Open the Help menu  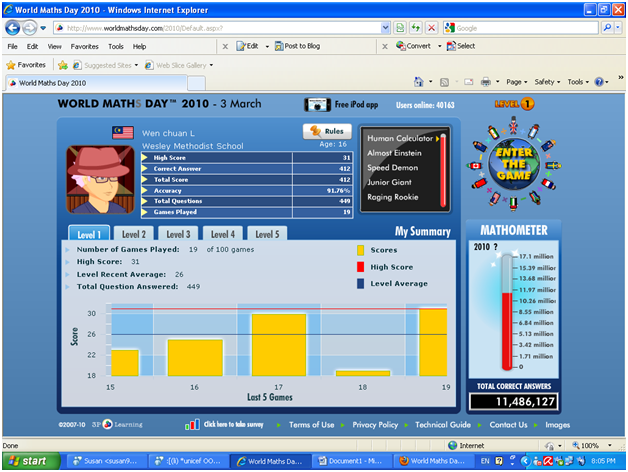139,46
